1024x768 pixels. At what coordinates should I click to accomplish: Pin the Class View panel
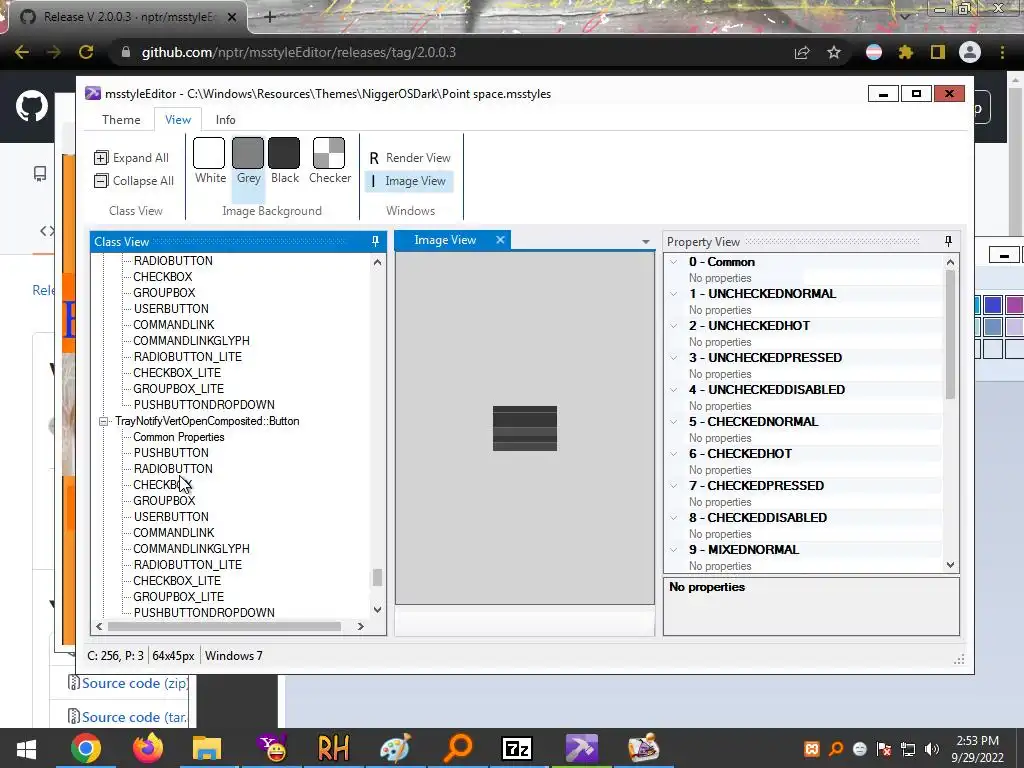tap(376, 242)
